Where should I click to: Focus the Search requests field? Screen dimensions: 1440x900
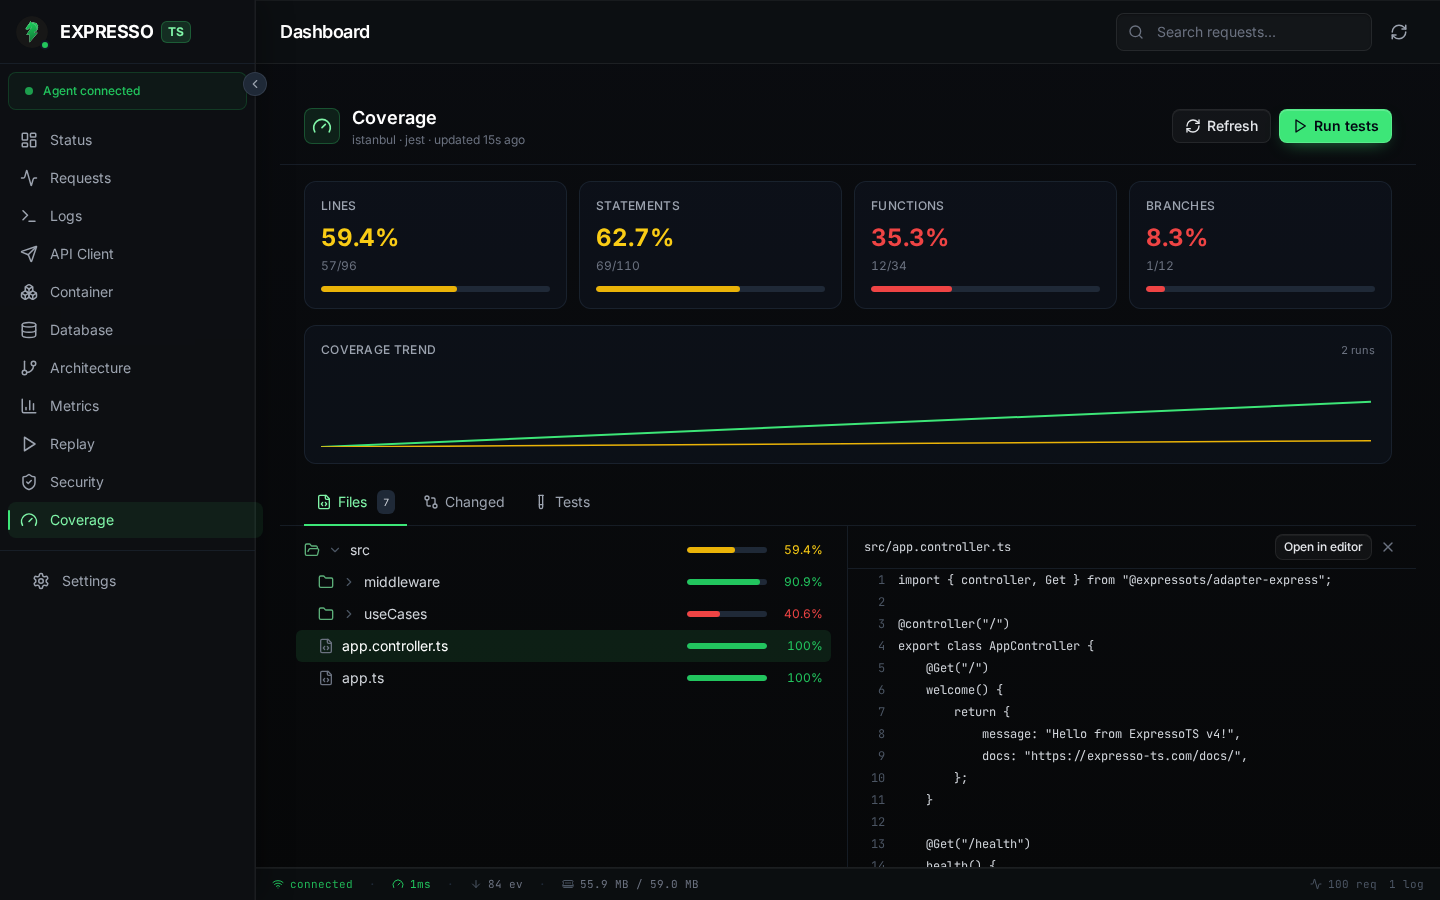tap(1243, 32)
